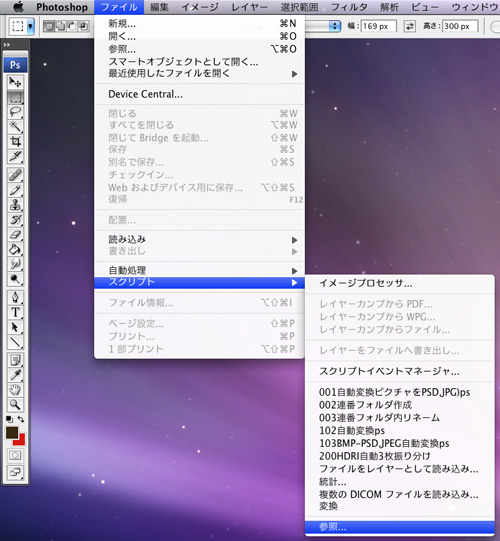The width and height of the screenshot is (500, 541).
Task: Select the Crop tool
Action: [x=15, y=141]
